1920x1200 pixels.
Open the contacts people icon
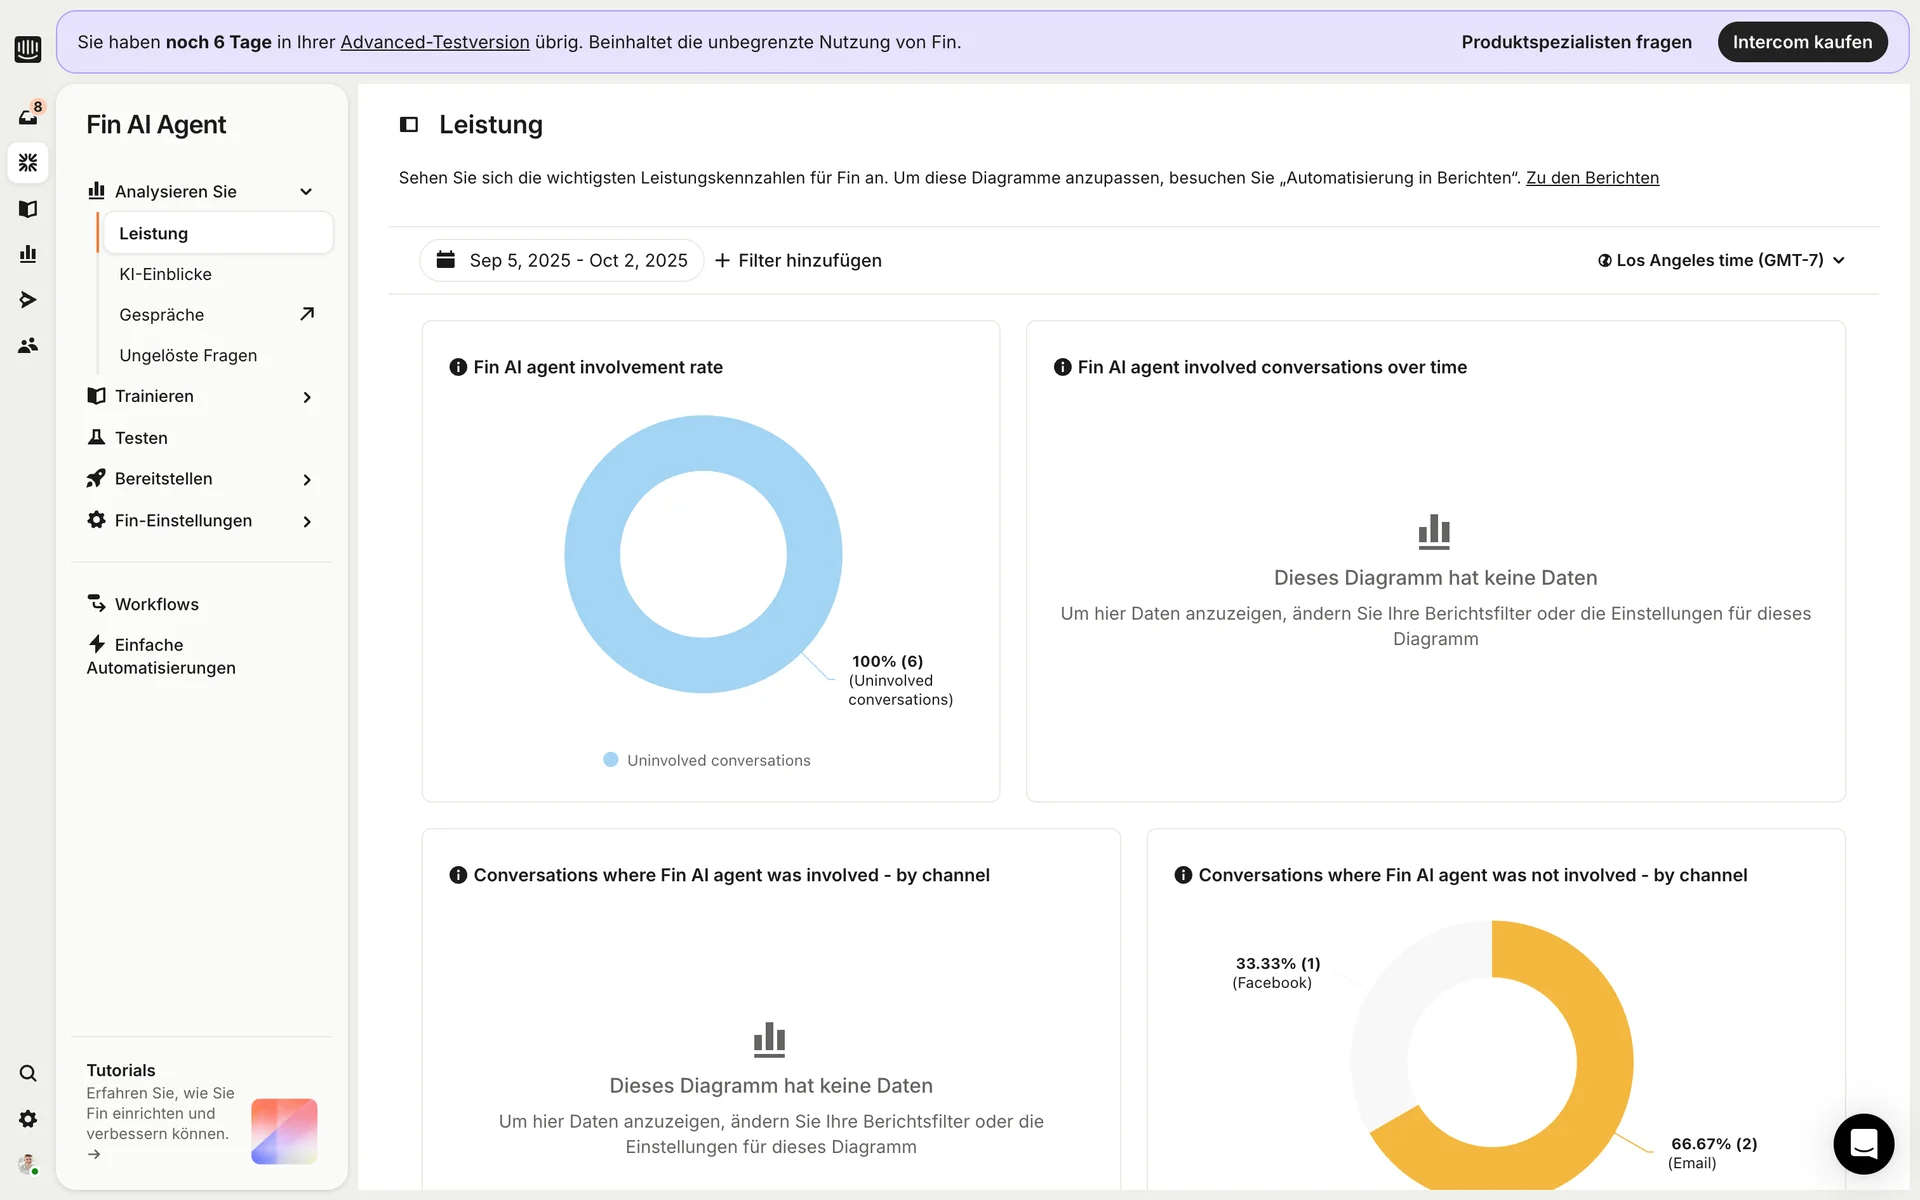(28, 345)
